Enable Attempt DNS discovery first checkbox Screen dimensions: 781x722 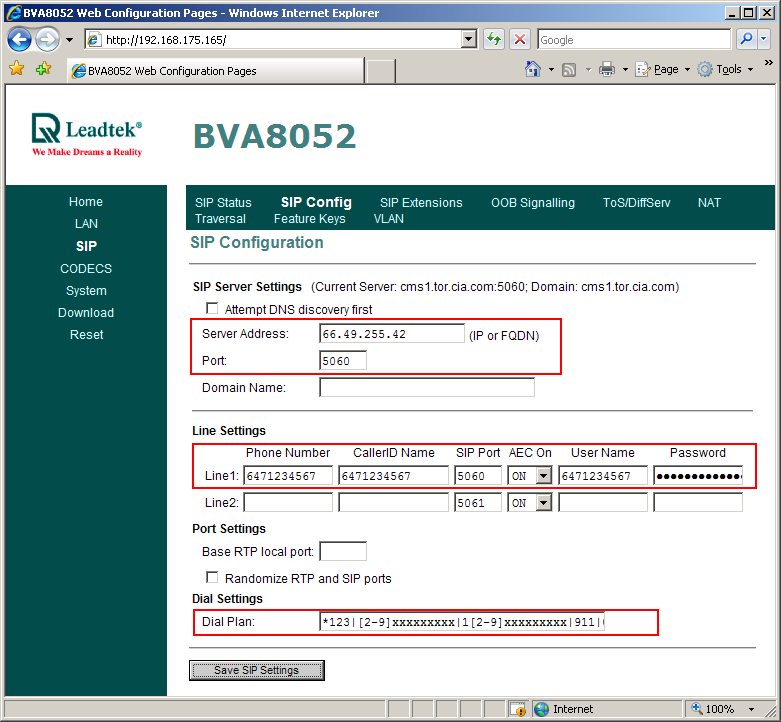pyautogui.click(x=212, y=308)
